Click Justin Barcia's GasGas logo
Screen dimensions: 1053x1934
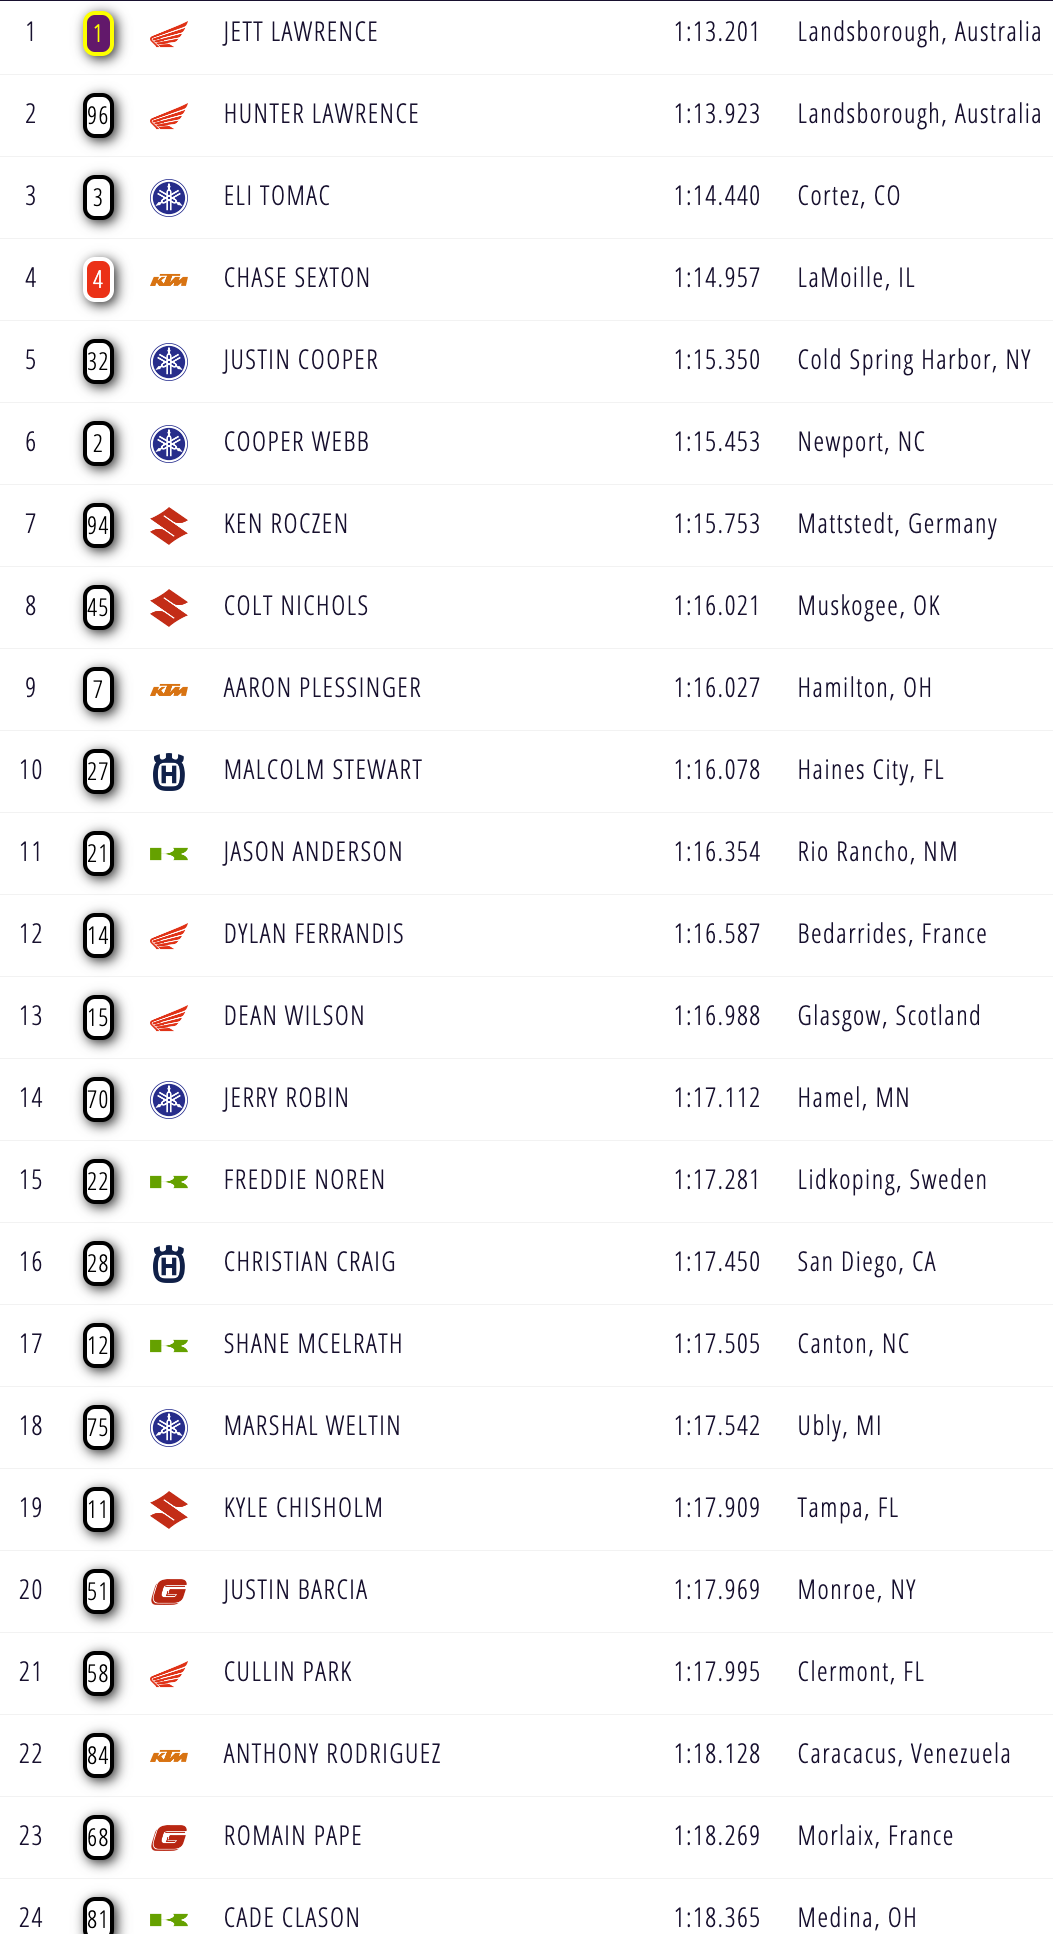click(x=169, y=1592)
